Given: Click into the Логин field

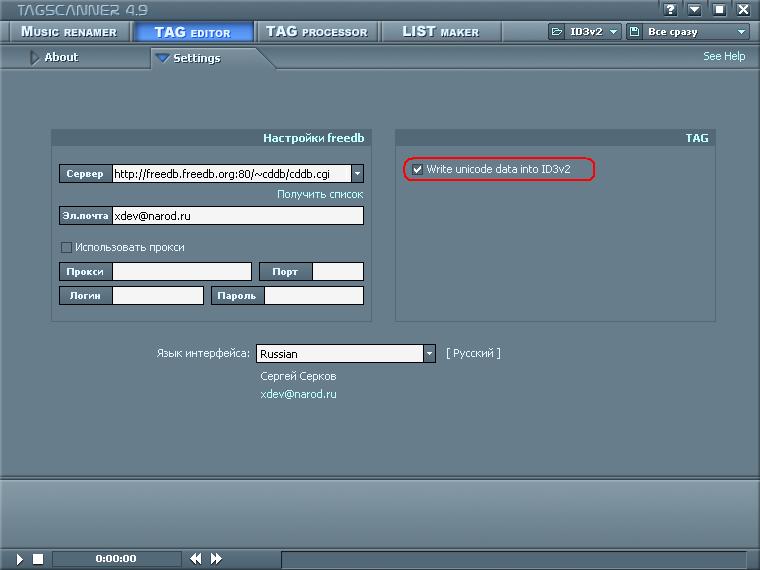Looking at the screenshot, I should coord(158,296).
